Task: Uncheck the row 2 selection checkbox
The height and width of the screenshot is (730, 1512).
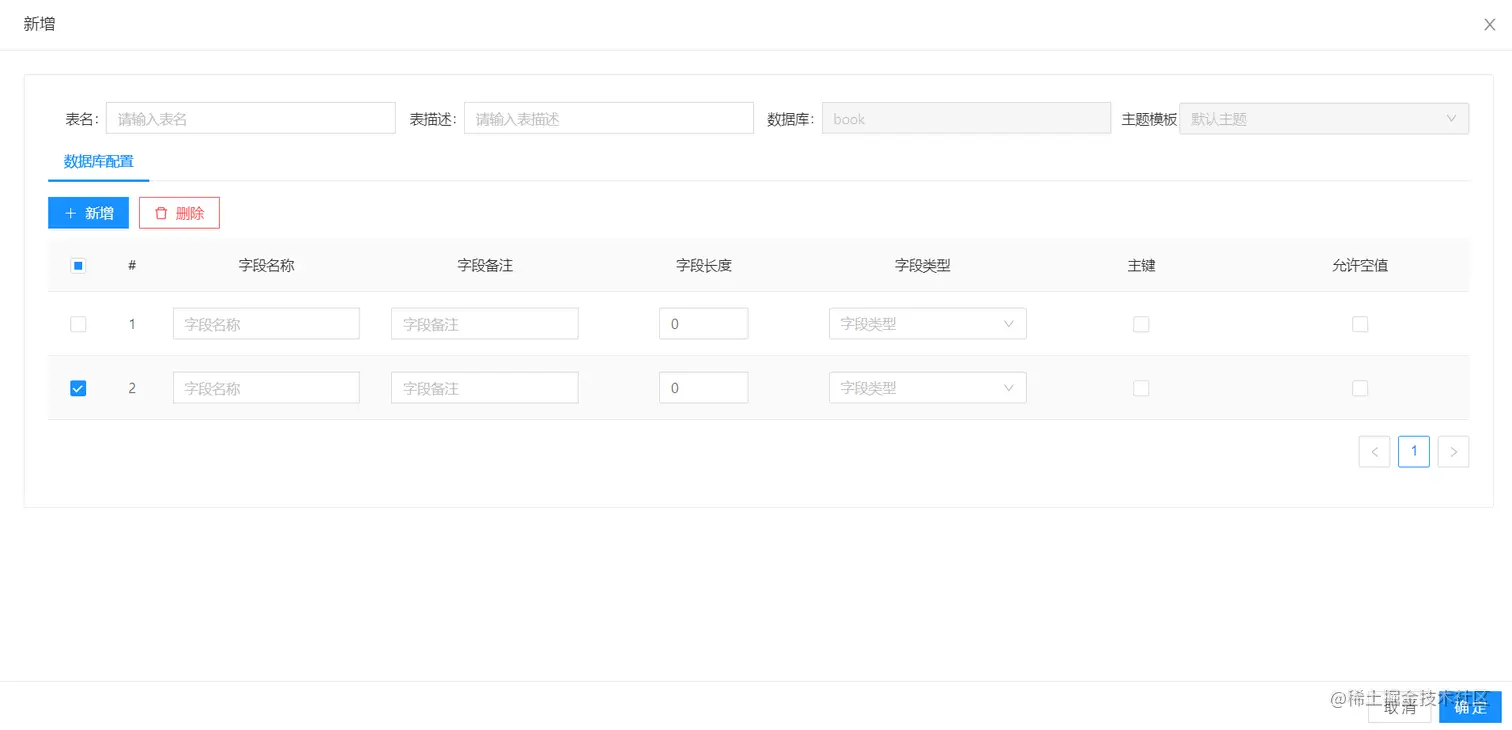Action: pos(78,388)
